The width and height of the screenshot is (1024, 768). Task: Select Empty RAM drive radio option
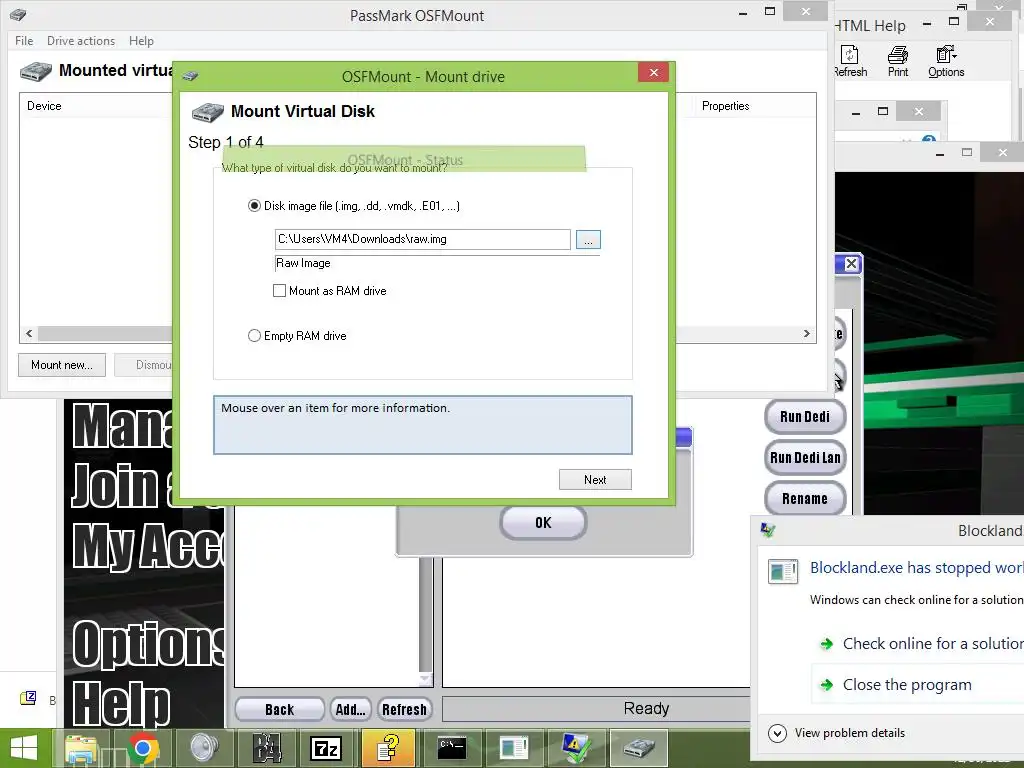click(254, 336)
